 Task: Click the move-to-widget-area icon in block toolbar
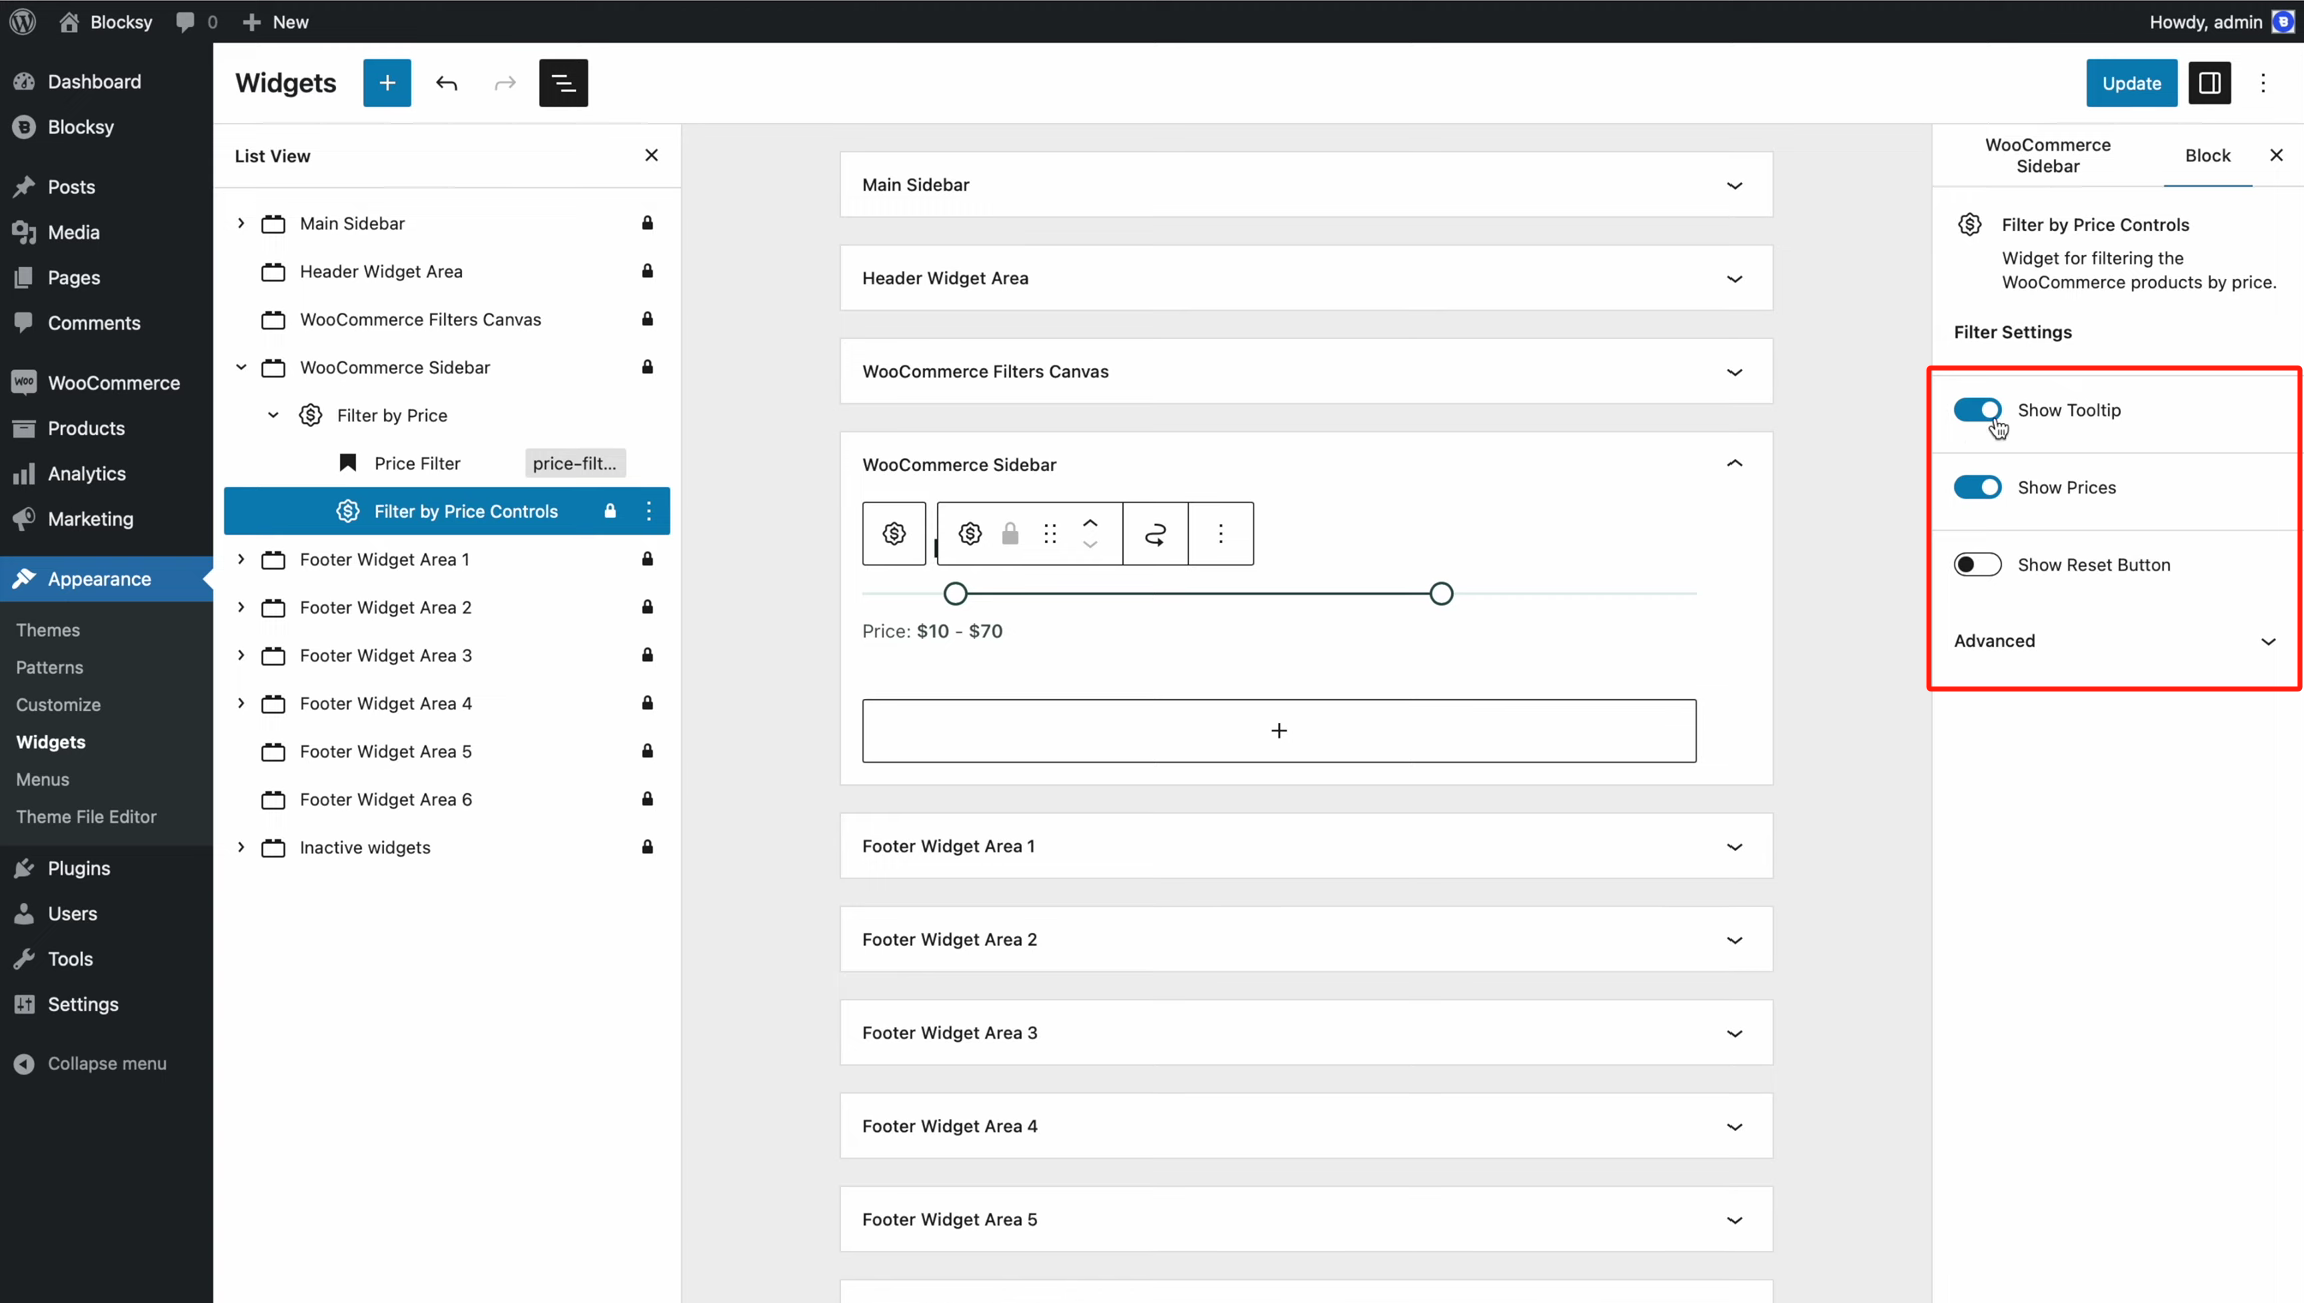(x=1155, y=534)
